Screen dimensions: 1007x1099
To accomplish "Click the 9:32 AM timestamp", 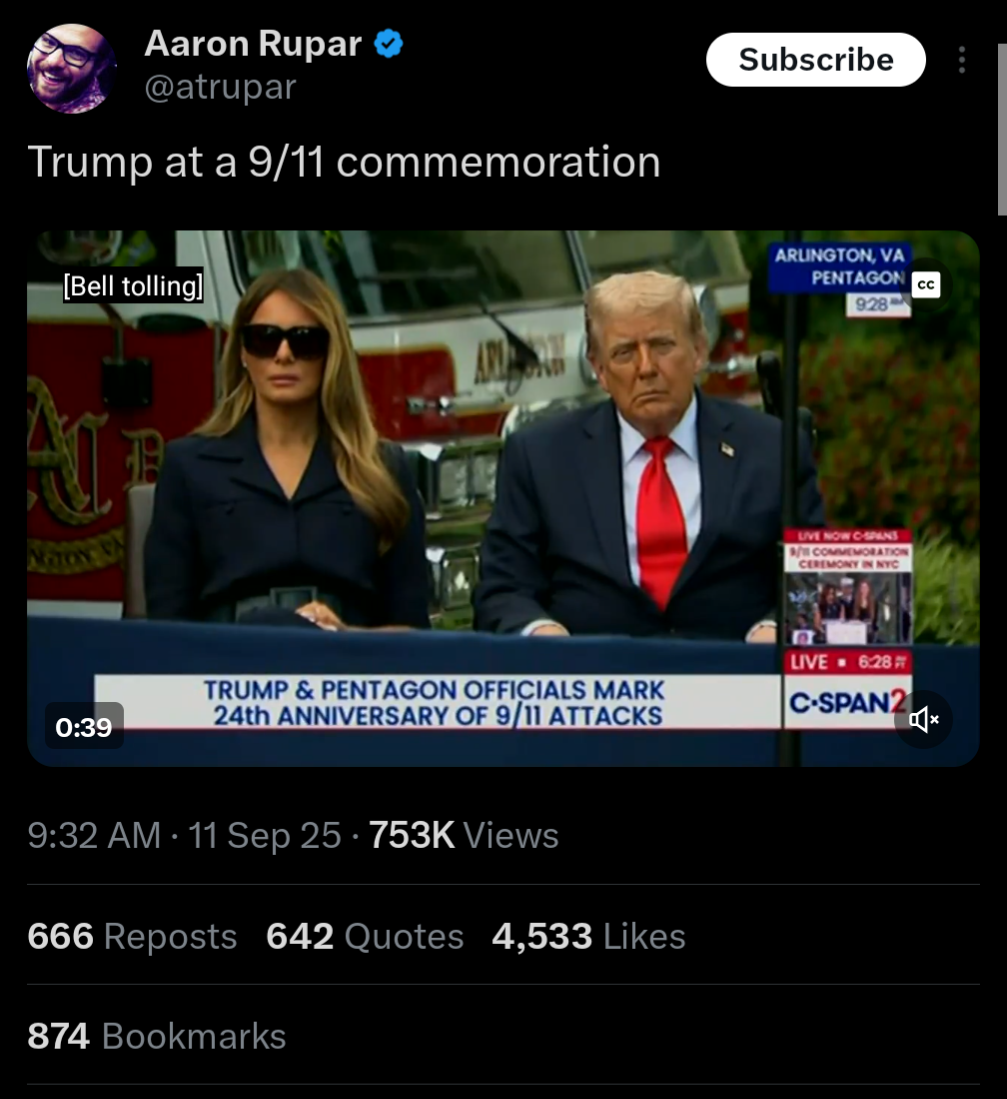I will coord(94,835).
